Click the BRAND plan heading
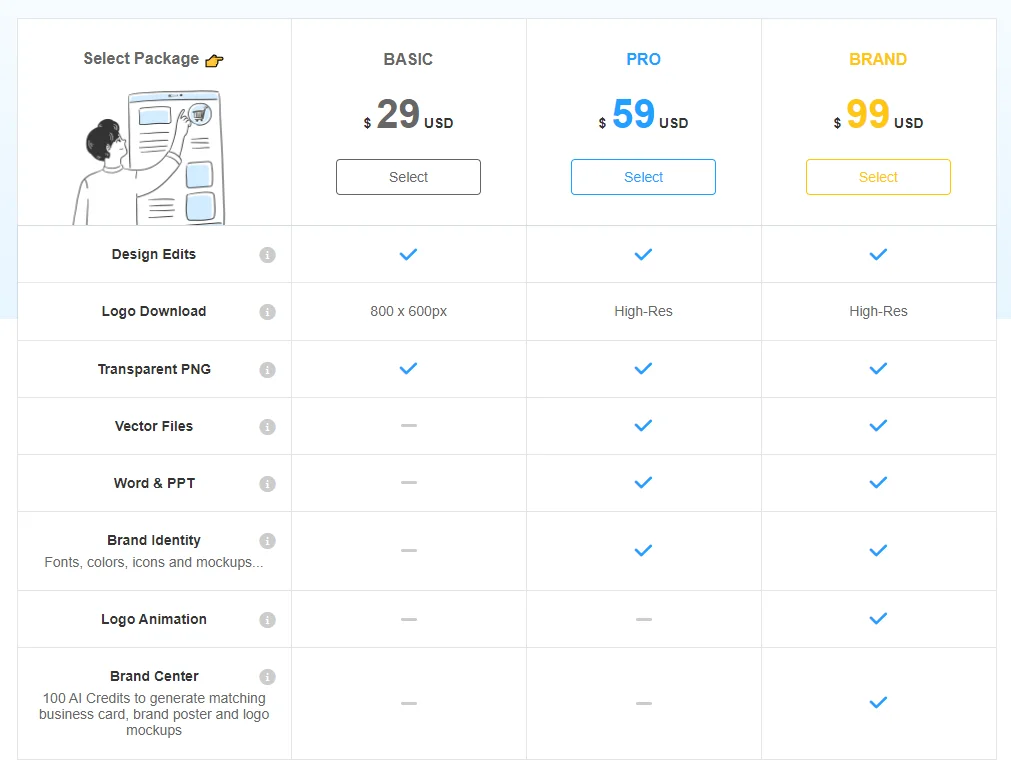 click(x=878, y=59)
